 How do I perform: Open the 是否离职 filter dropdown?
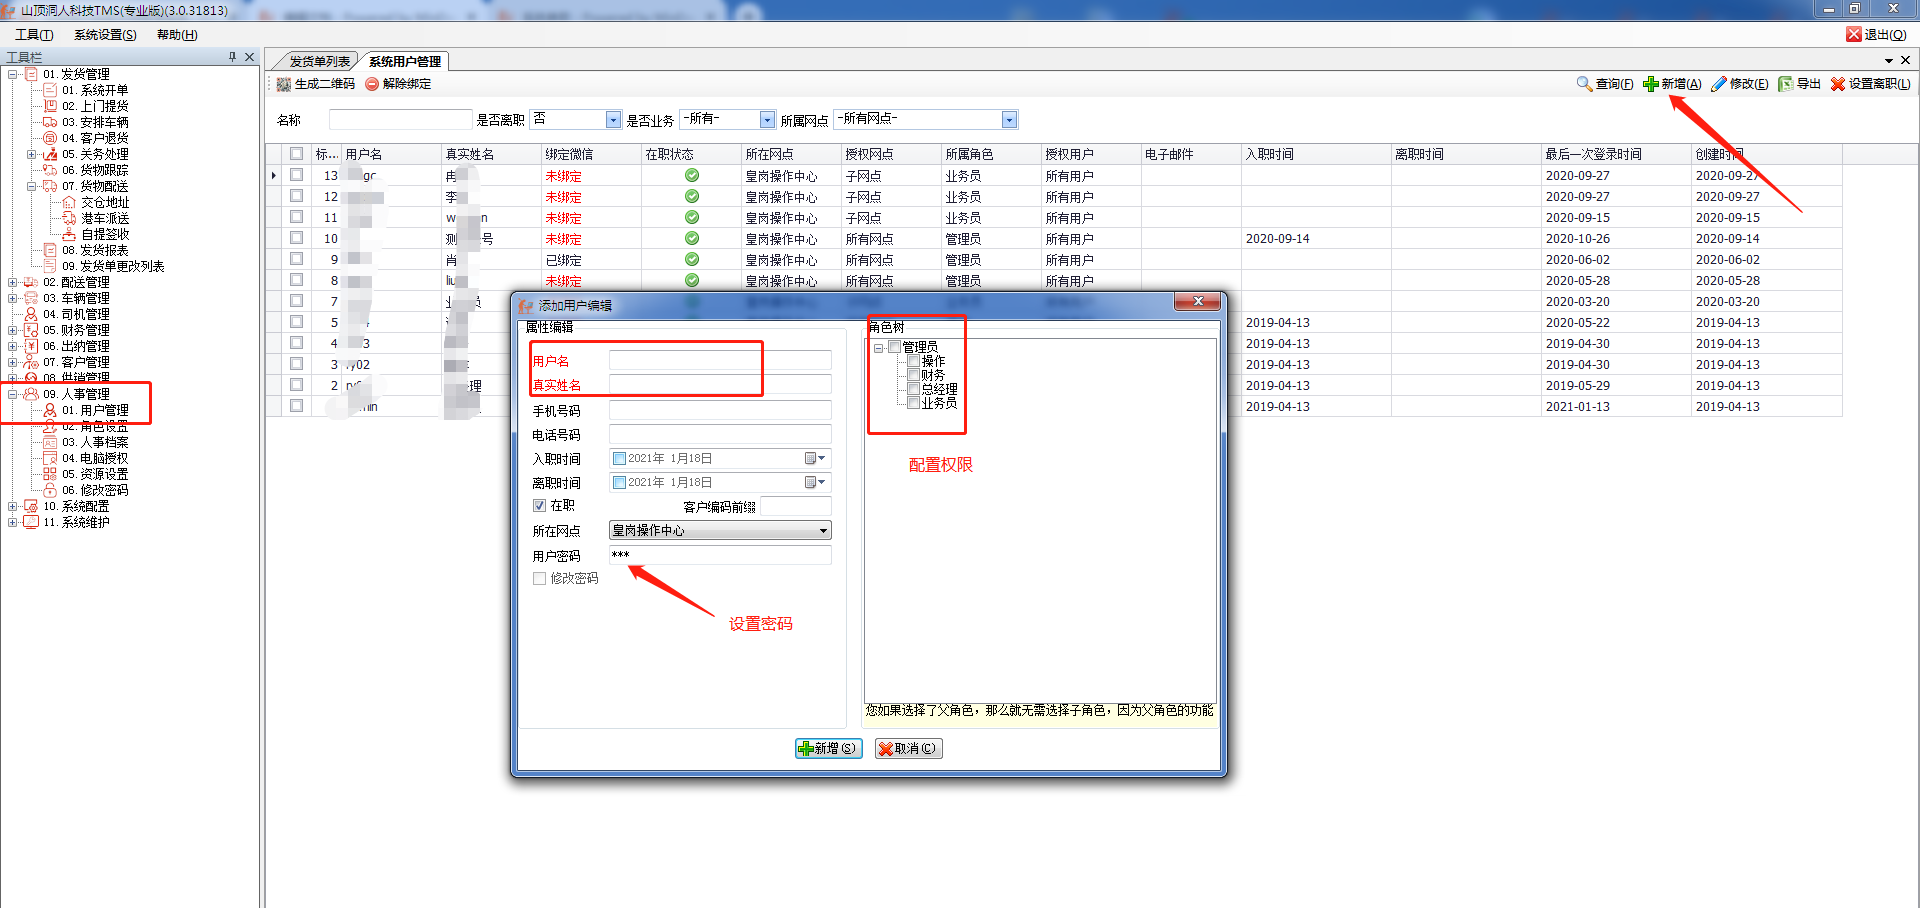[613, 120]
